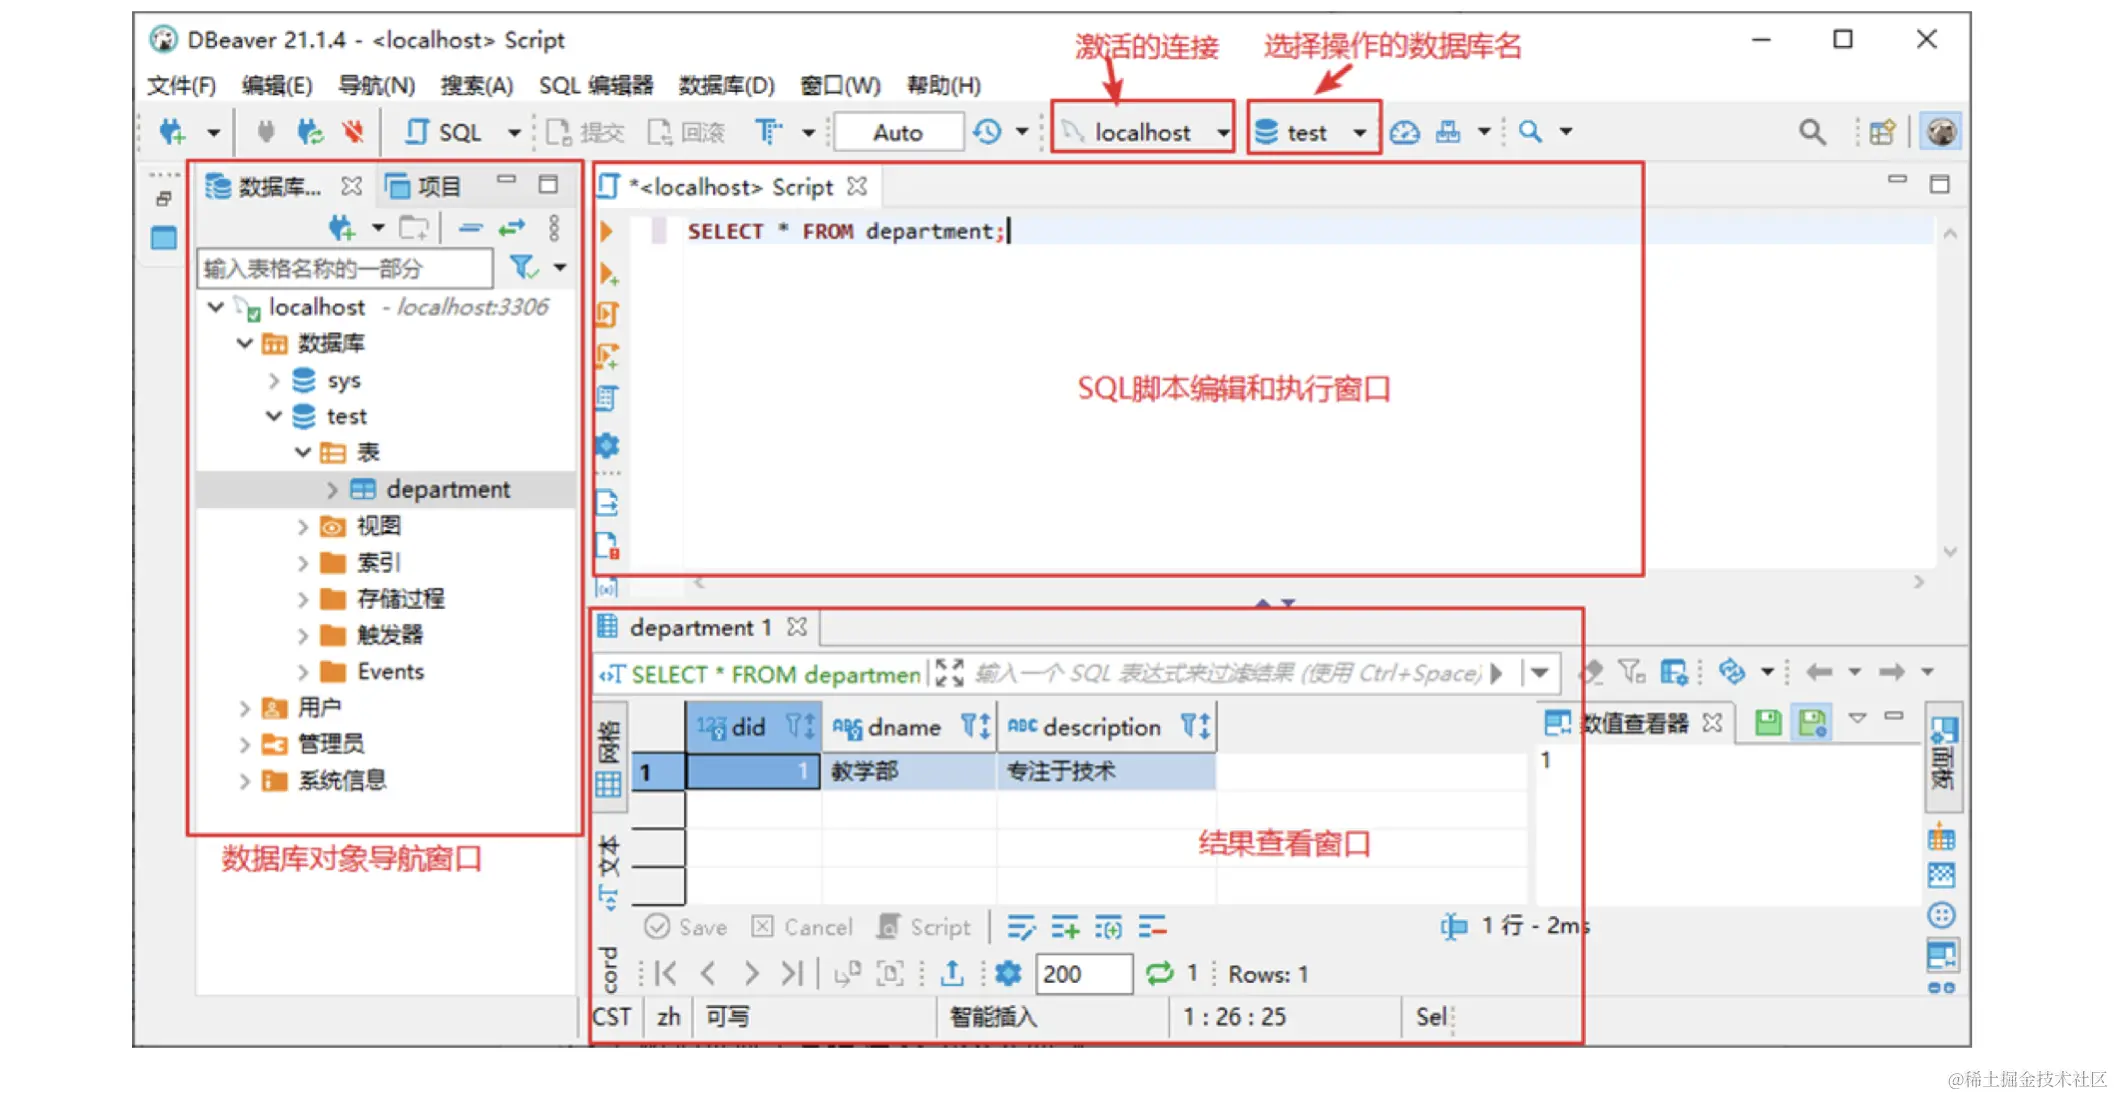Click the add row icon
The image size is (2114, 1096).
click(x=1065, y=928)
